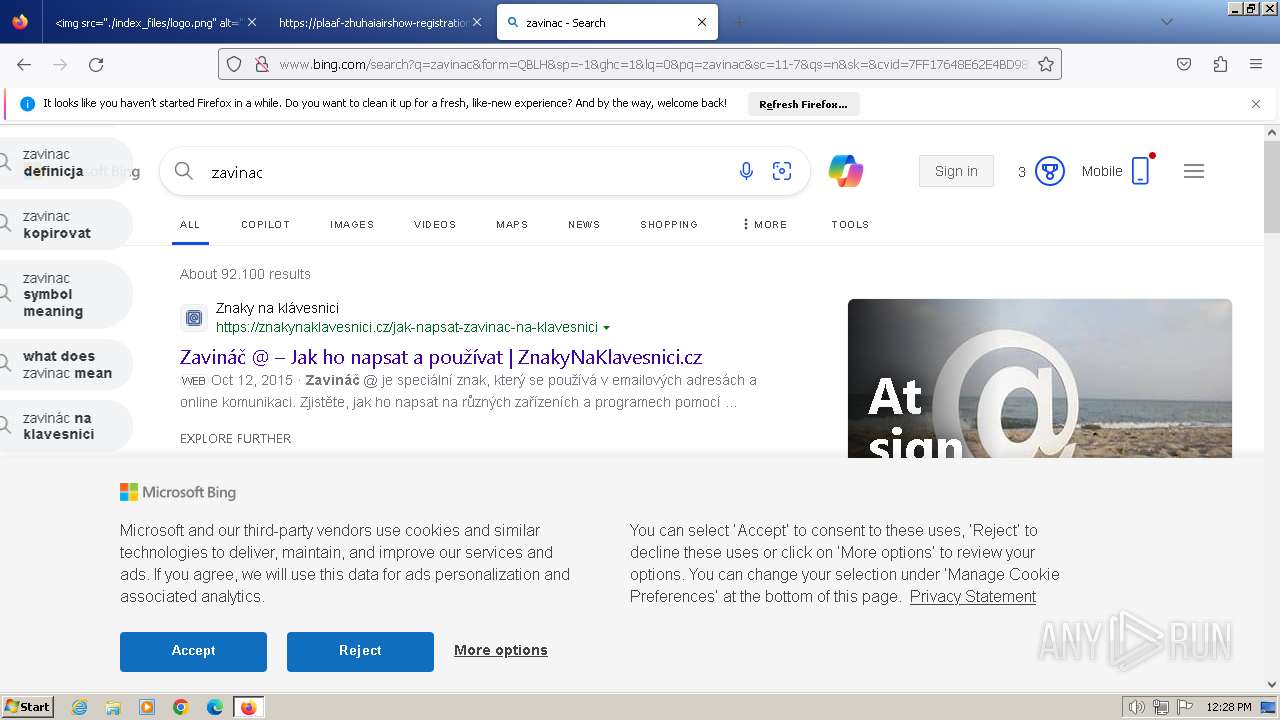
Task: Select suggestion zavináč na klavesnici
Action: 64,426
